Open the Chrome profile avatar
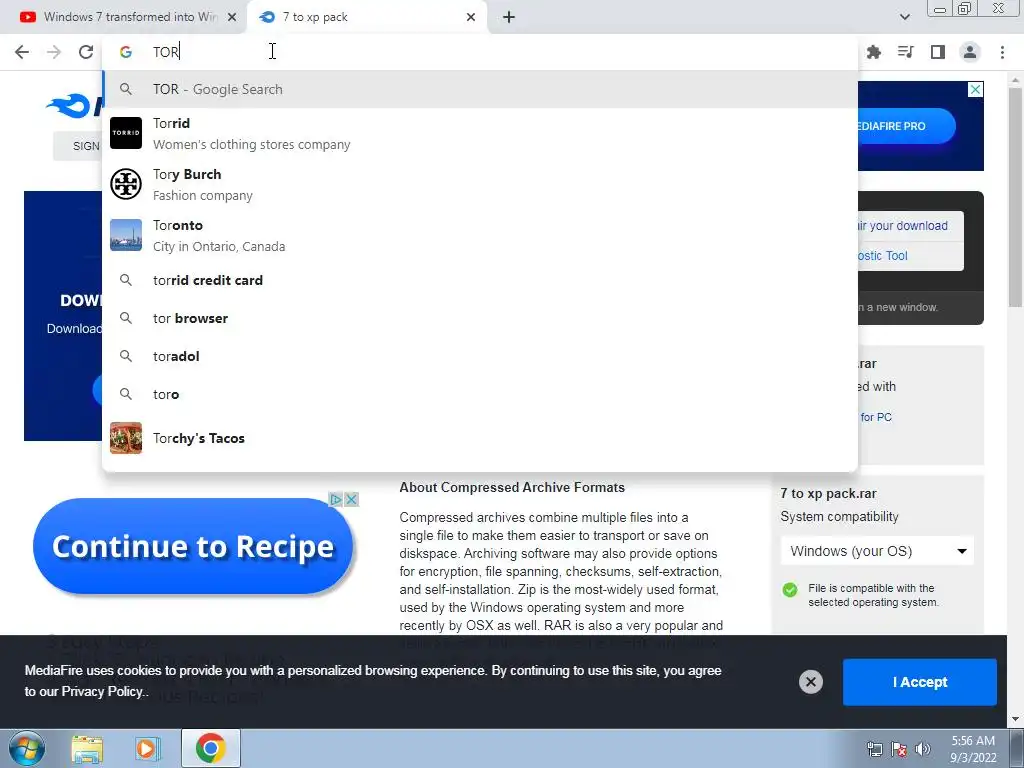The height and width of the screenshot is (768, 1024). pos(970,52)
